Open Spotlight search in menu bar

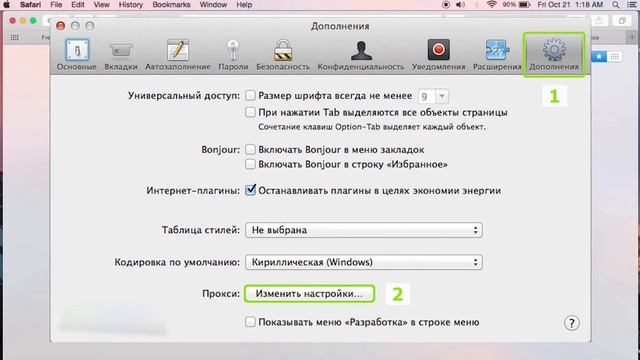pyautogui.click(x=616, y=5)
